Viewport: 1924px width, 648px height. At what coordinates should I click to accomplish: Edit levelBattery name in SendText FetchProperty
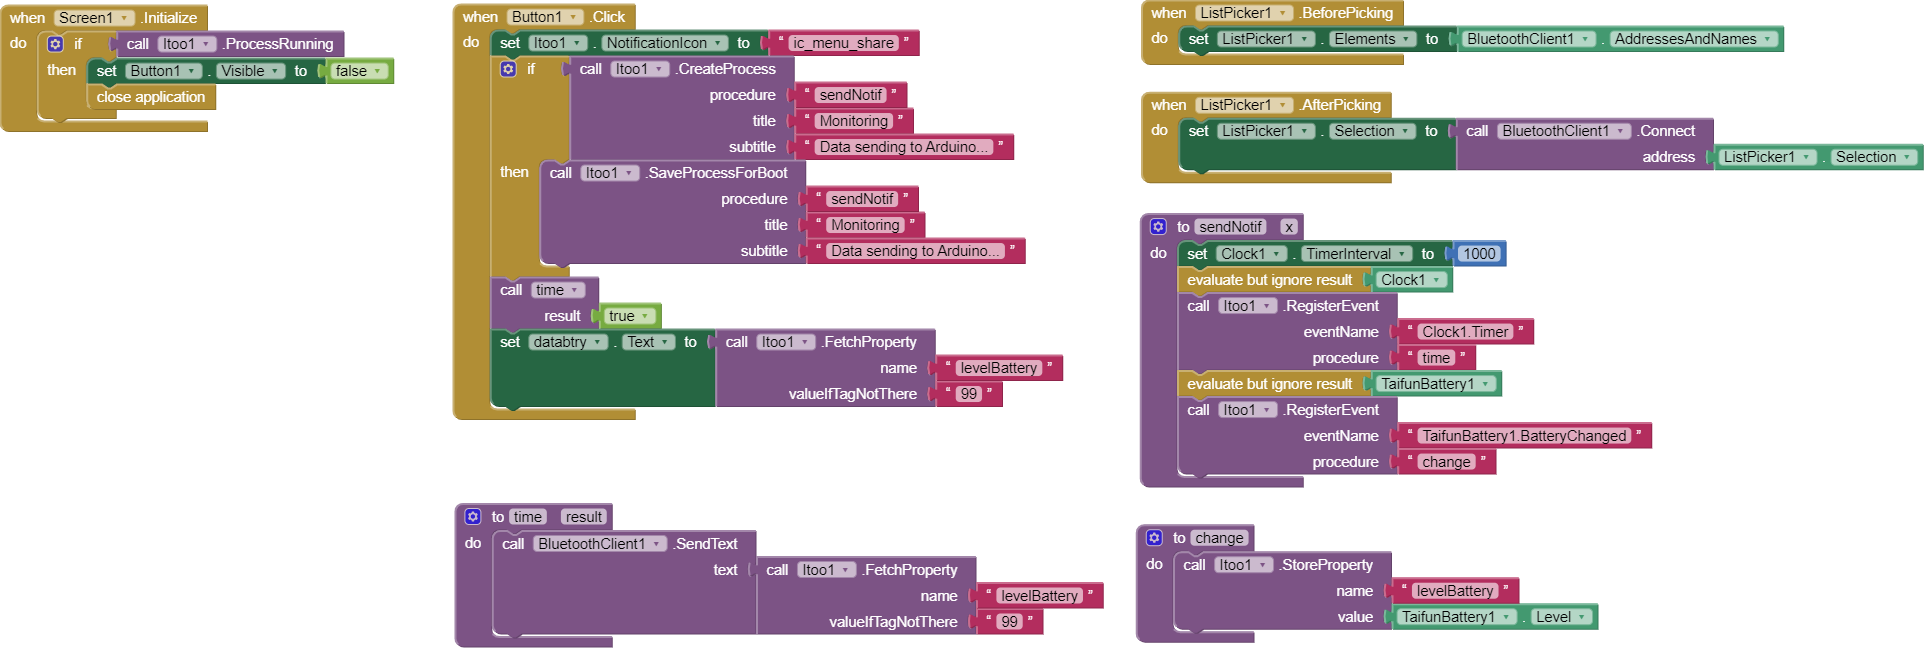[x=1039, y=596]
